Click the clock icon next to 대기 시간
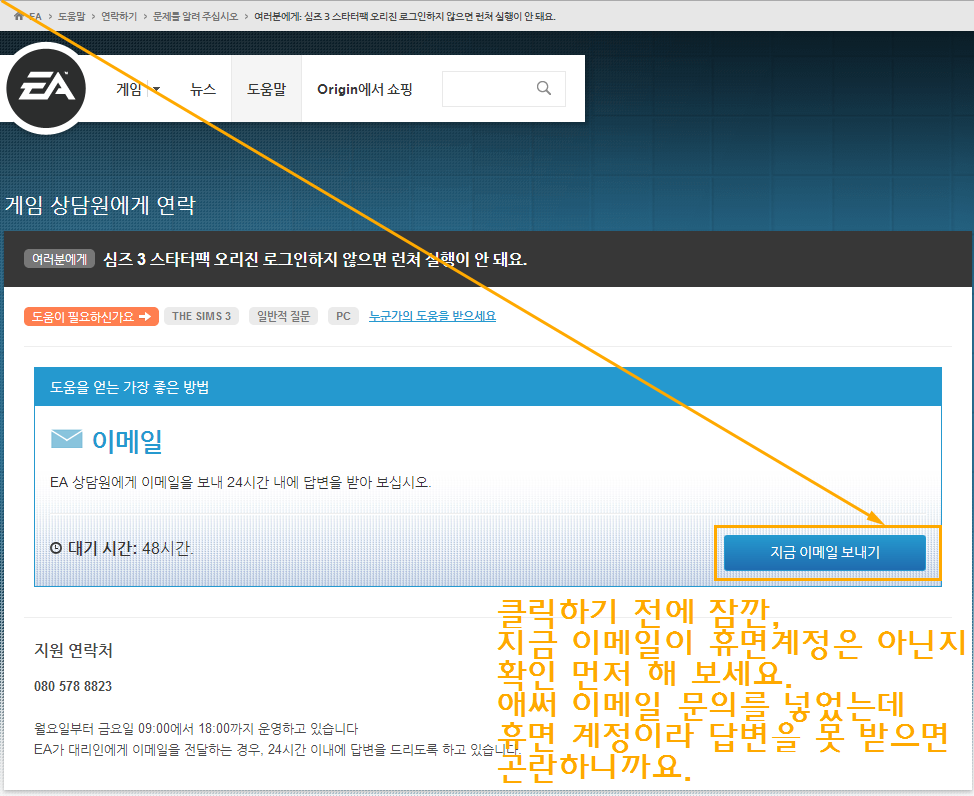 [56, 548]
